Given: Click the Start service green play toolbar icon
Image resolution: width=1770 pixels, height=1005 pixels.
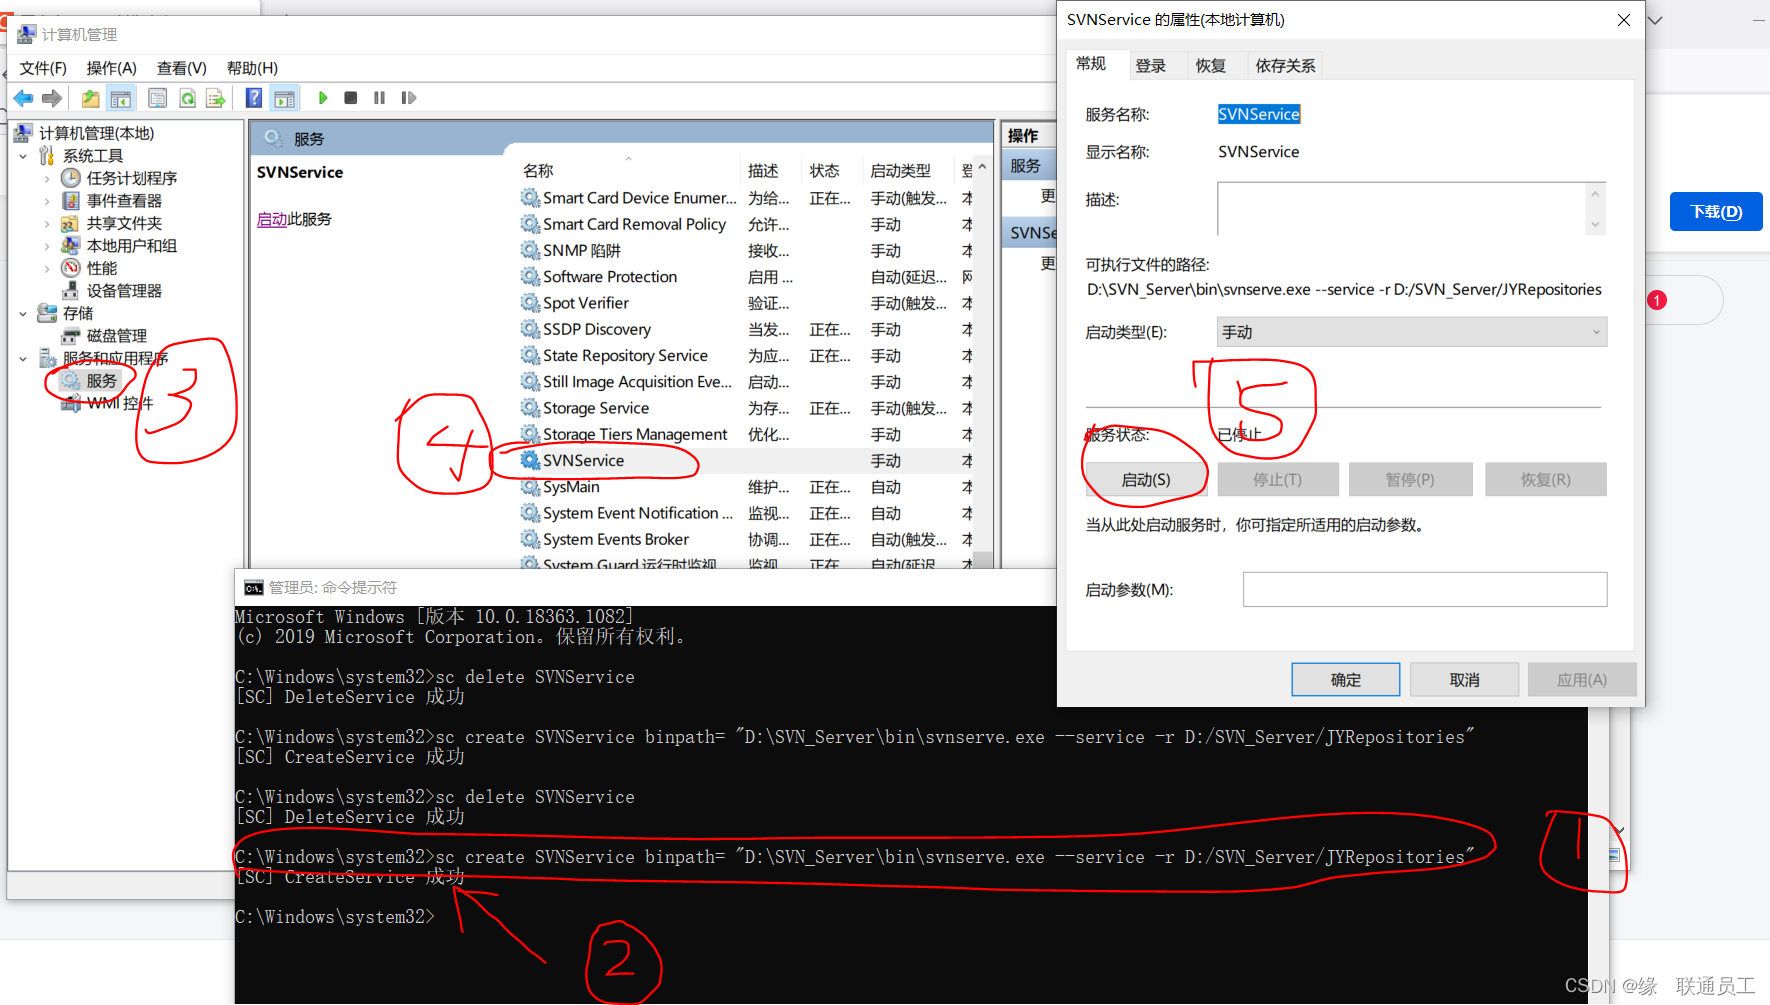Looking at the screenshot, I should click(x=322, y=98).
